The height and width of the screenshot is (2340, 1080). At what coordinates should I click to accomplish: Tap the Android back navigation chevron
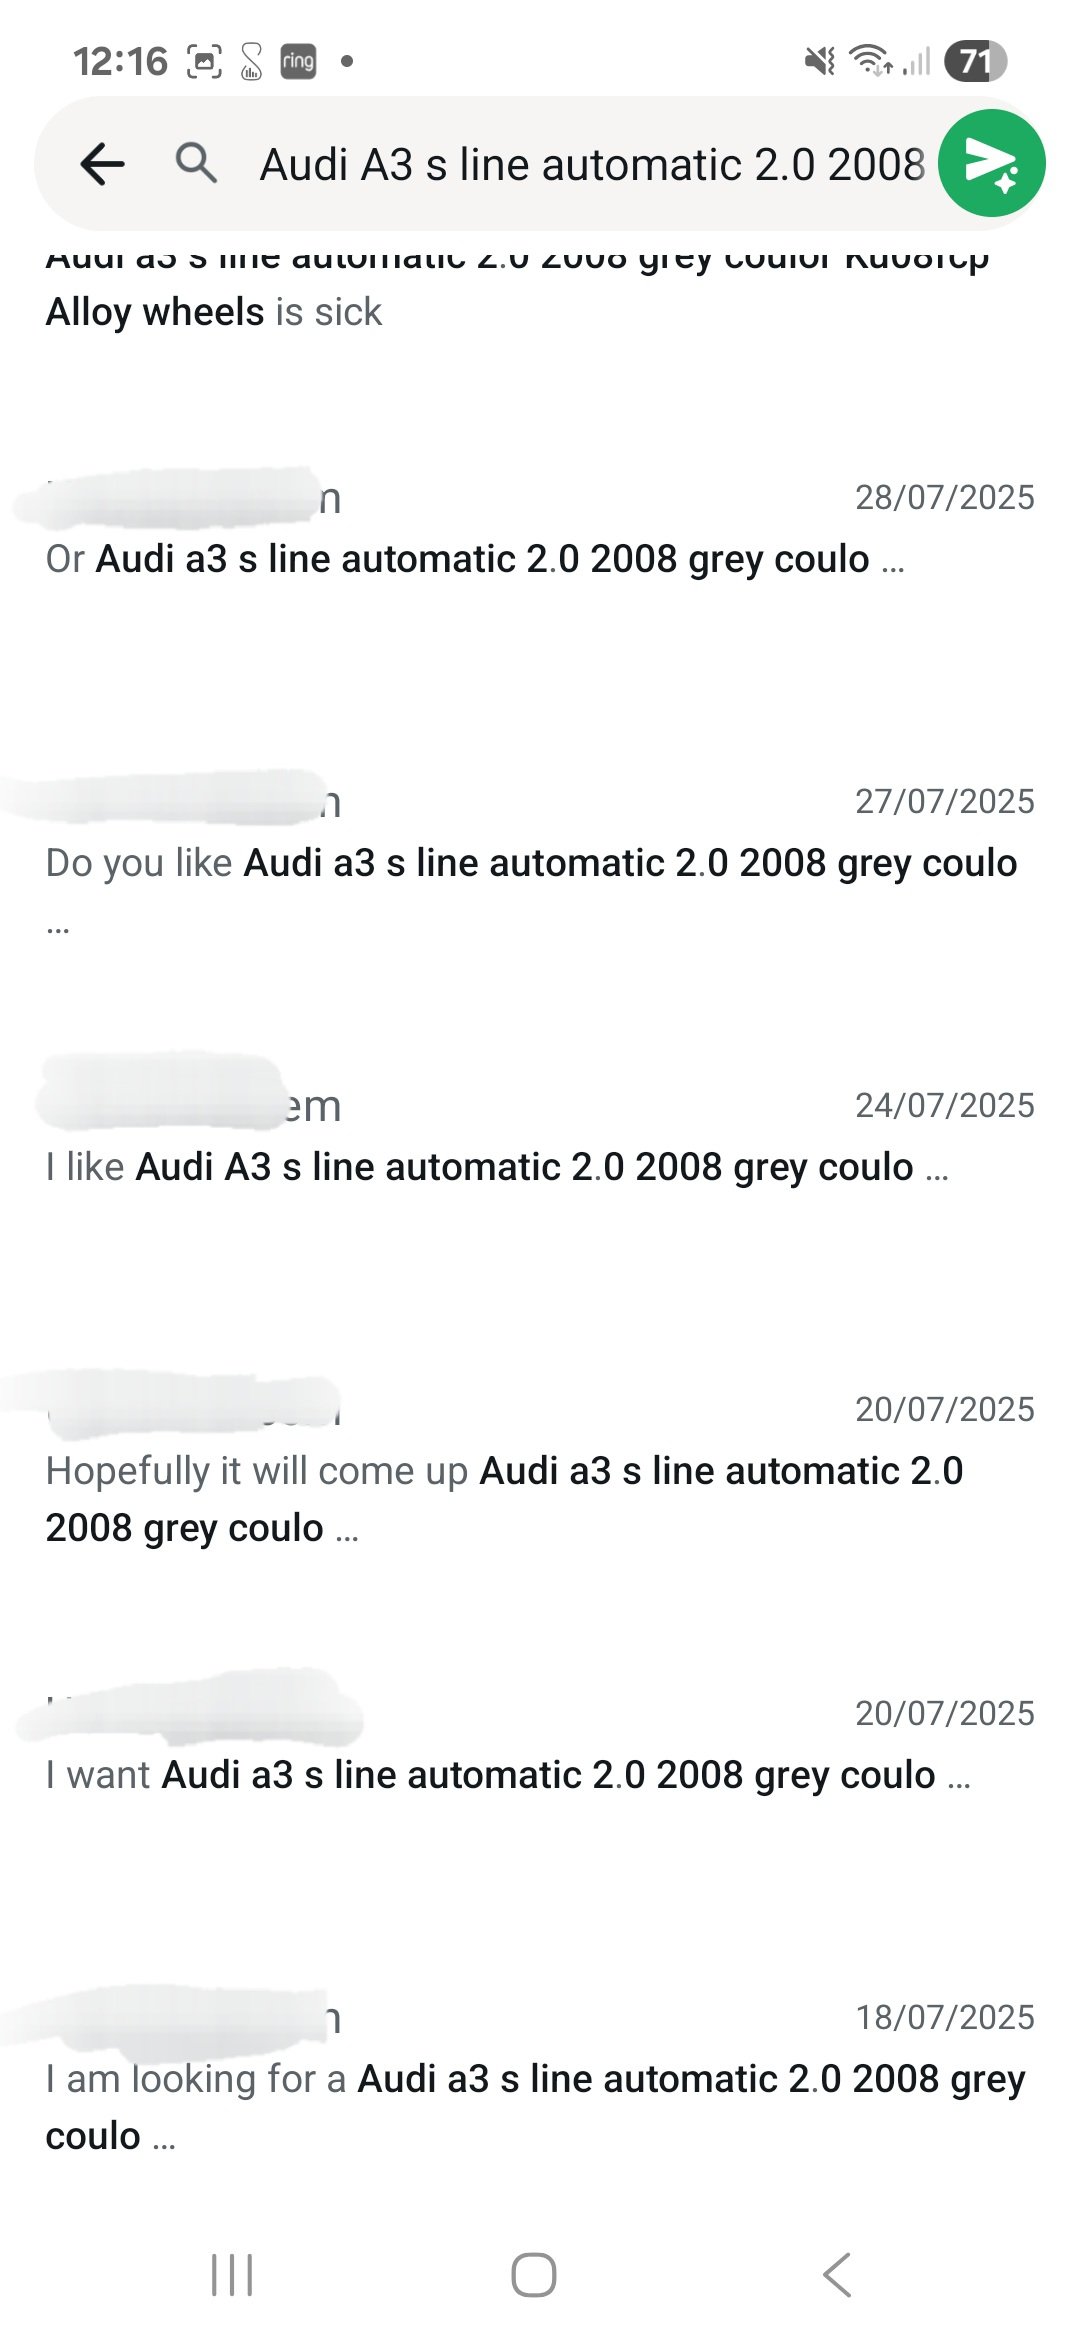[x=836, y=2275]
